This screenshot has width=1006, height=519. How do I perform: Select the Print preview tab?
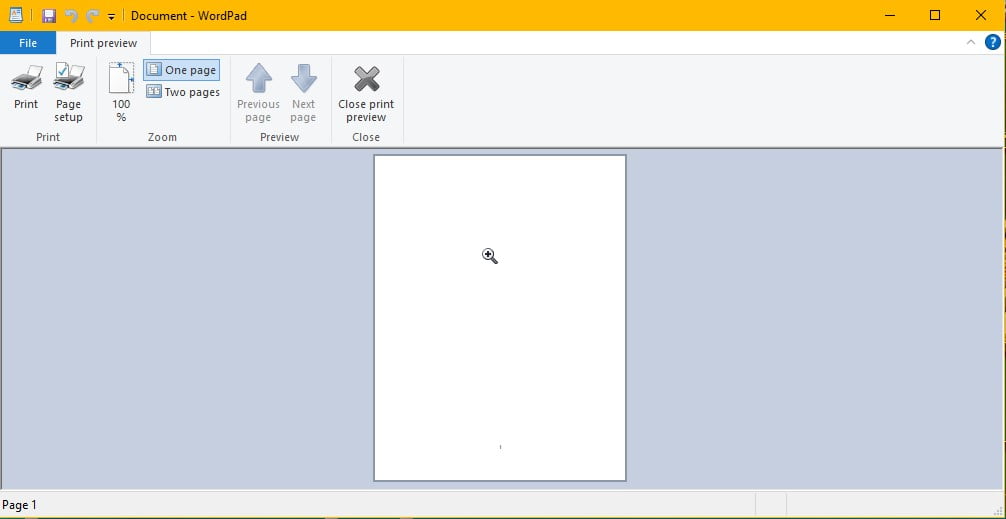(x=103, y=43)
